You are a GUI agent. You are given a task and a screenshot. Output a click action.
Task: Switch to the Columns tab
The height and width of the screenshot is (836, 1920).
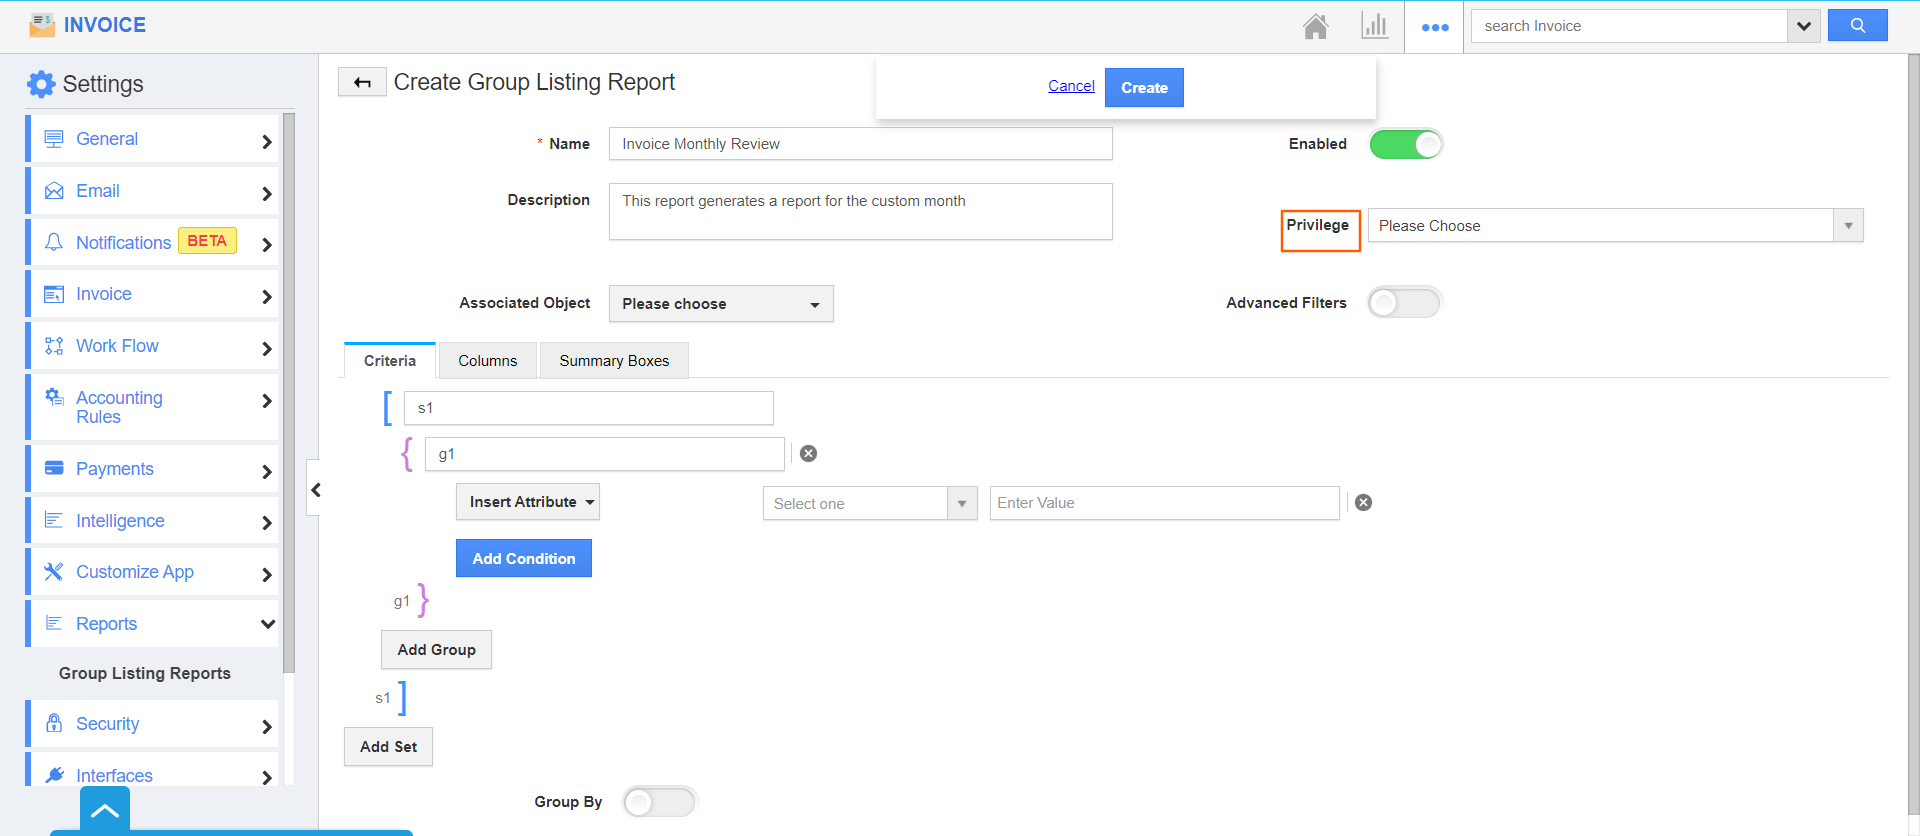(x=487, y=361)
